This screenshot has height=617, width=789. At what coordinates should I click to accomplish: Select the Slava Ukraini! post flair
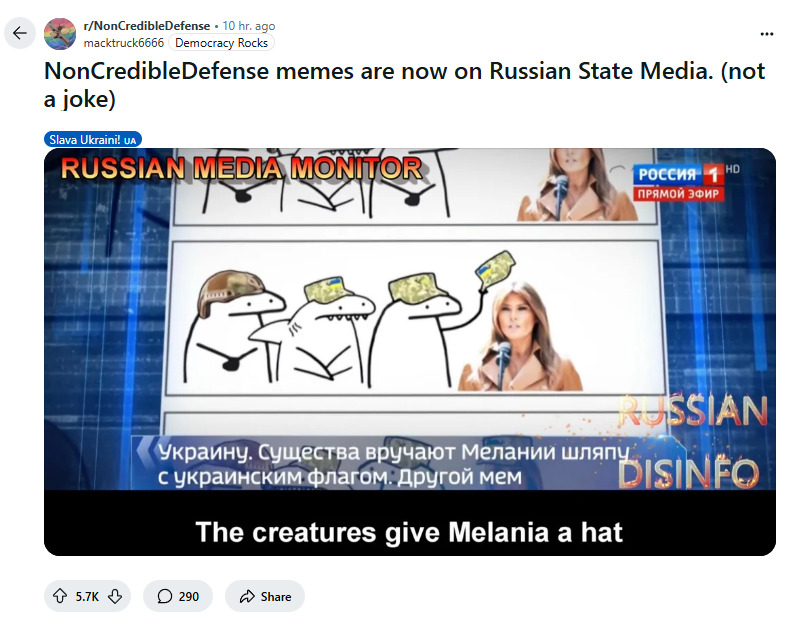tap(93, 139)
